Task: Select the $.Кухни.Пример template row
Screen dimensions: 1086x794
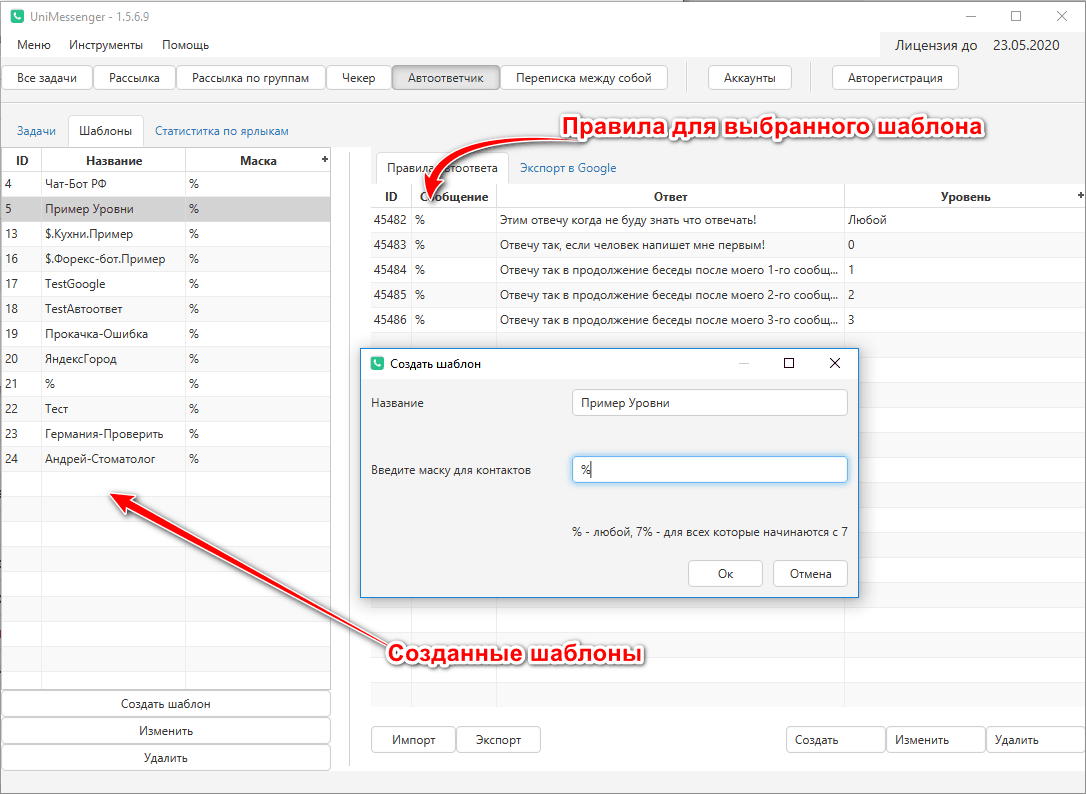Action: click(x=166, y=233)
